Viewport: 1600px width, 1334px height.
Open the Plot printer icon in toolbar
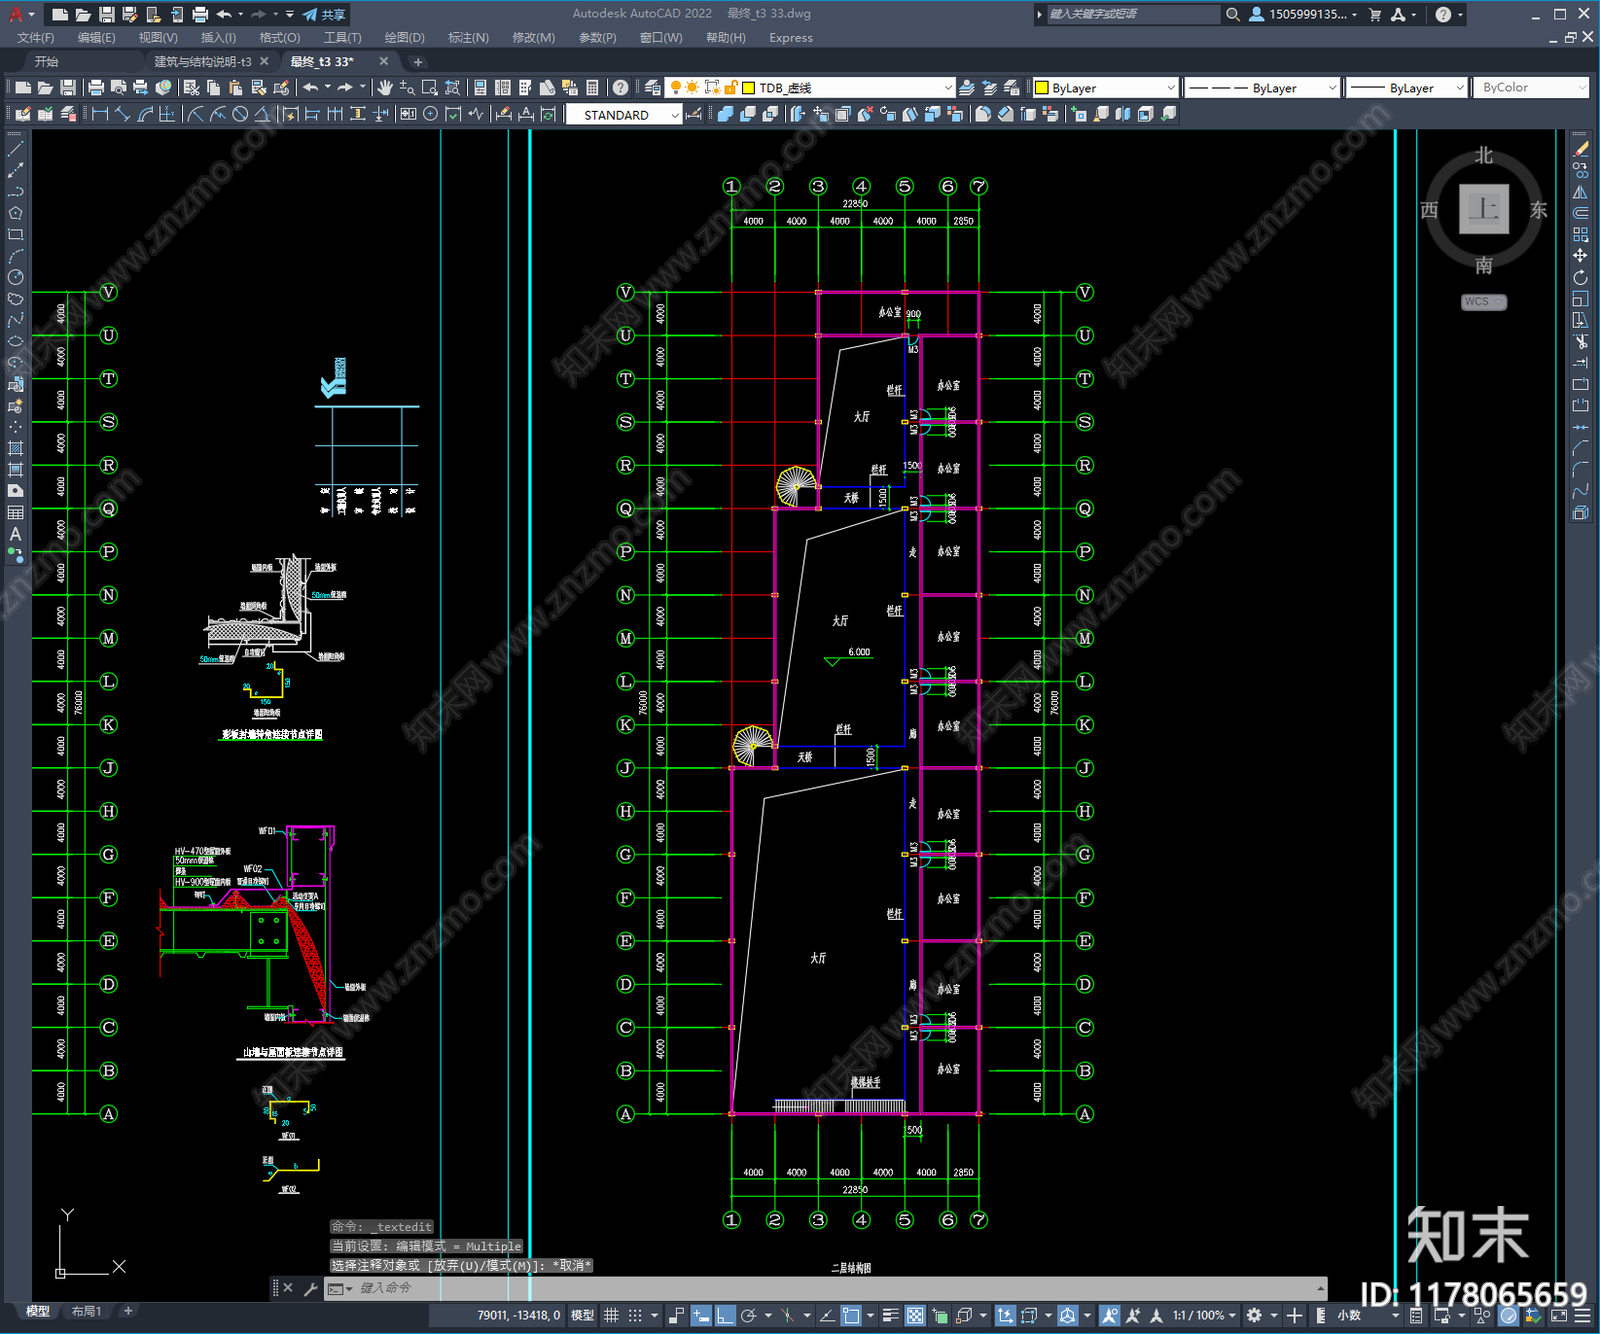(x=96, y=88)
